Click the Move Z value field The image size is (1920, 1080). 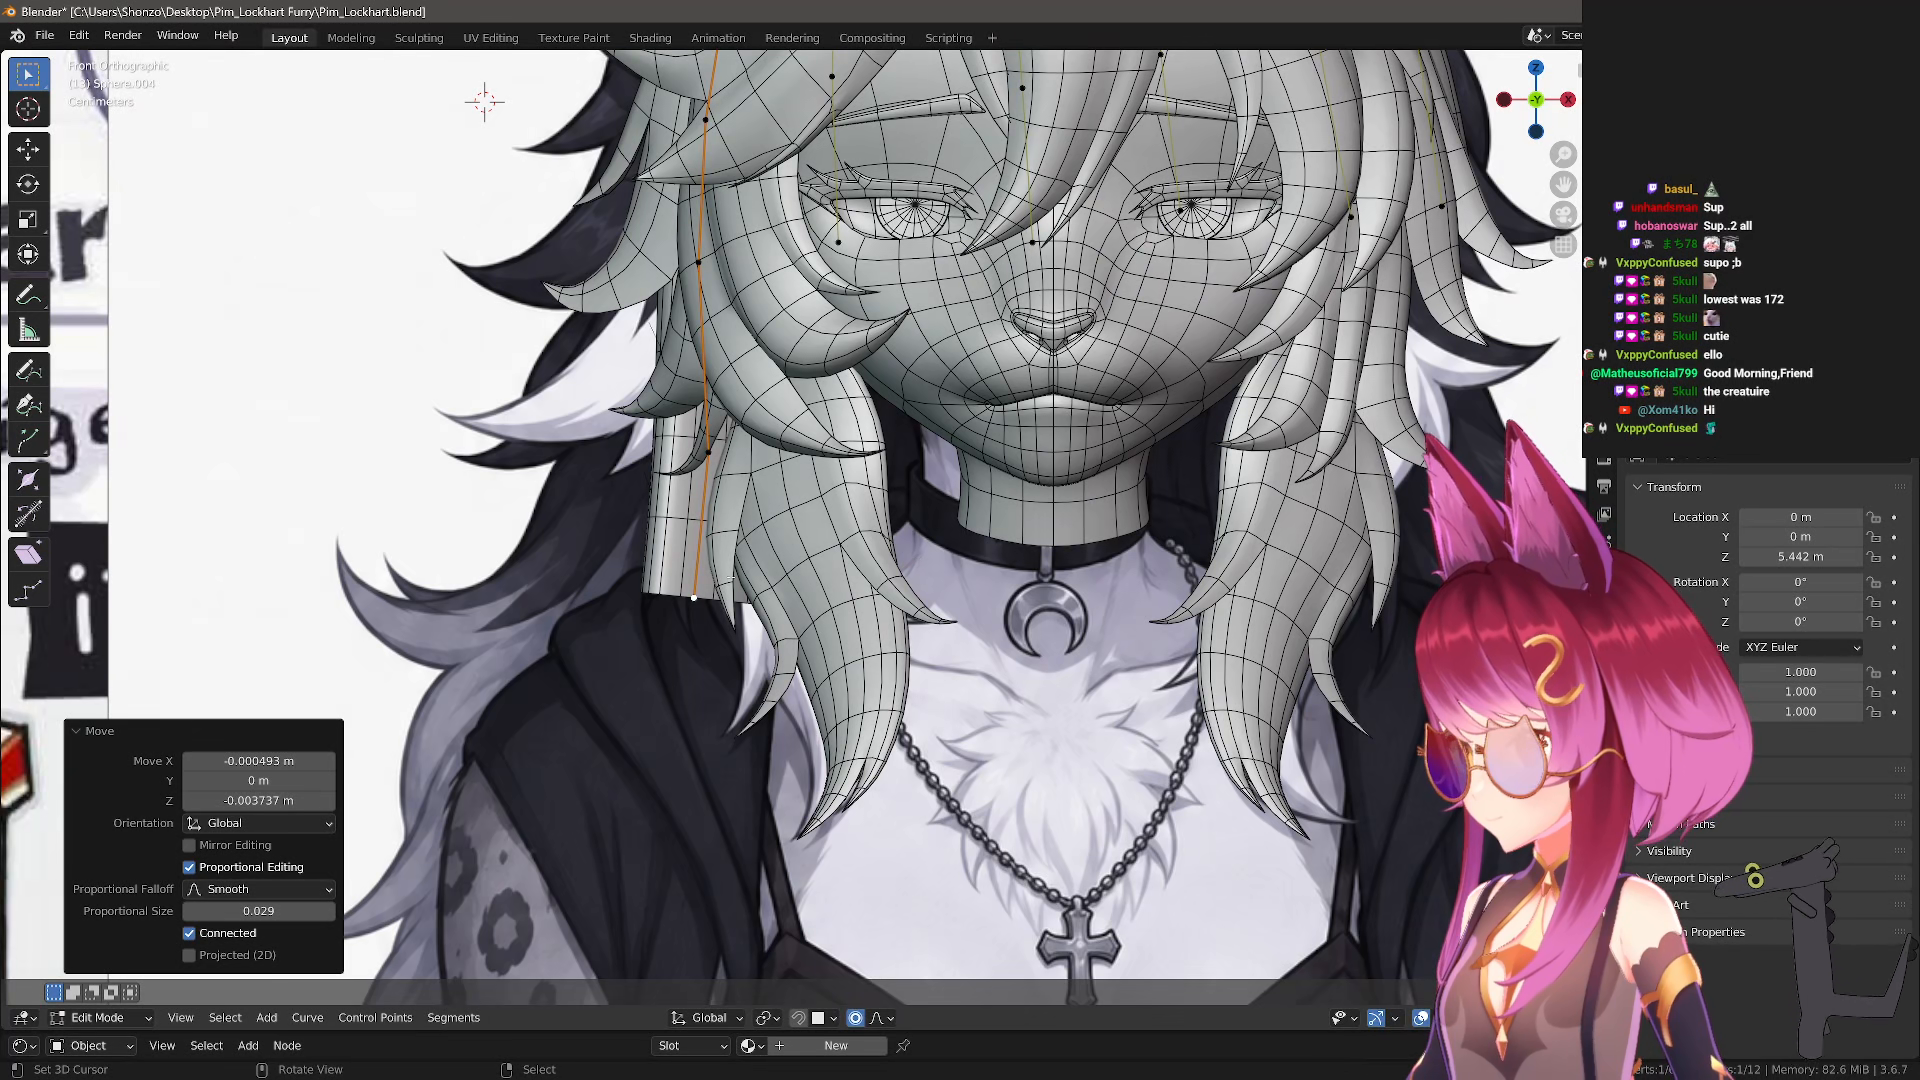point(259,801)
